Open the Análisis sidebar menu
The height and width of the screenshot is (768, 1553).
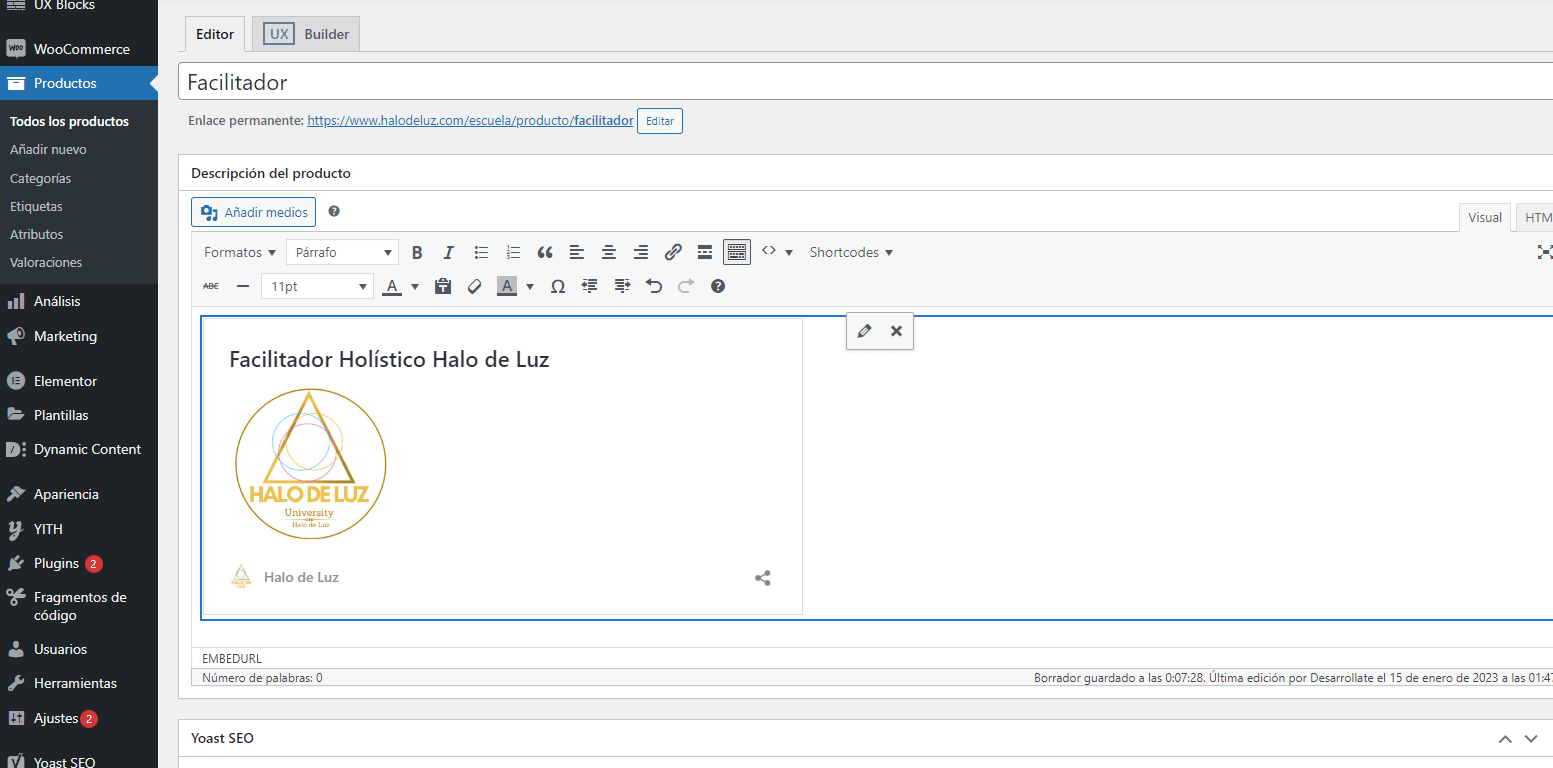pyautogui.click(x=79, y=301)
